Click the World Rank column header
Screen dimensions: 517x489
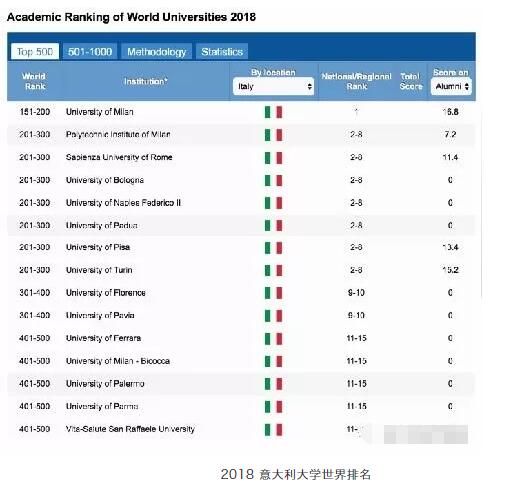tap(34, 81)
